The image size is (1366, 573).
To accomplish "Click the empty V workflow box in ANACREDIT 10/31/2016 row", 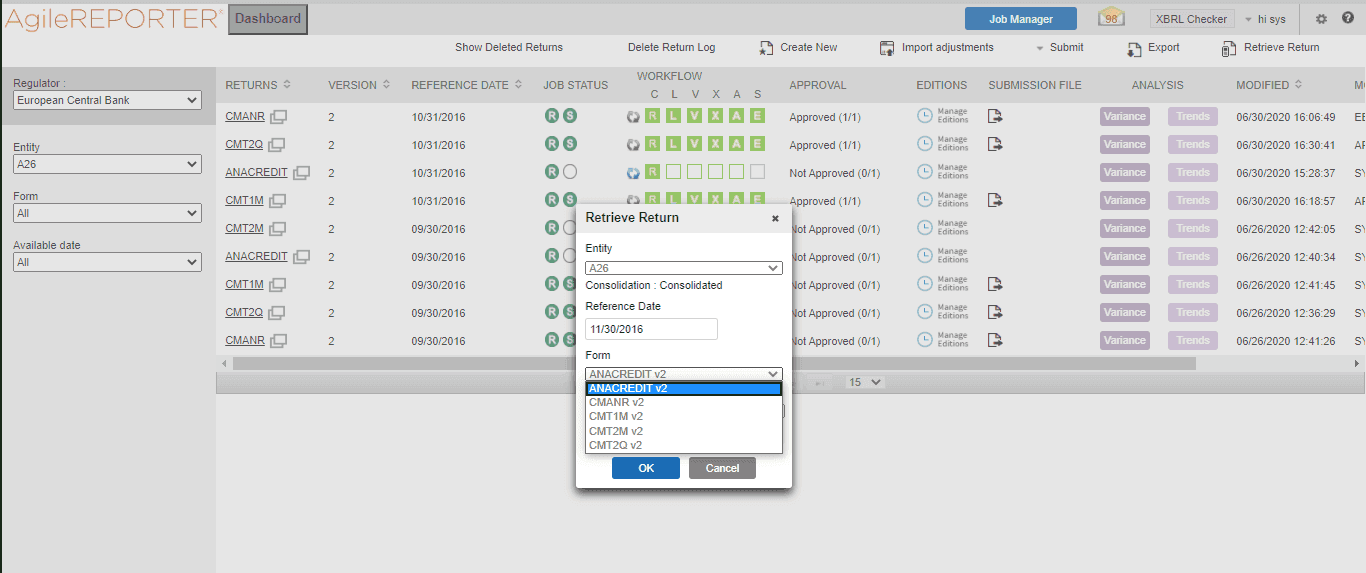I will coord(695,172).
